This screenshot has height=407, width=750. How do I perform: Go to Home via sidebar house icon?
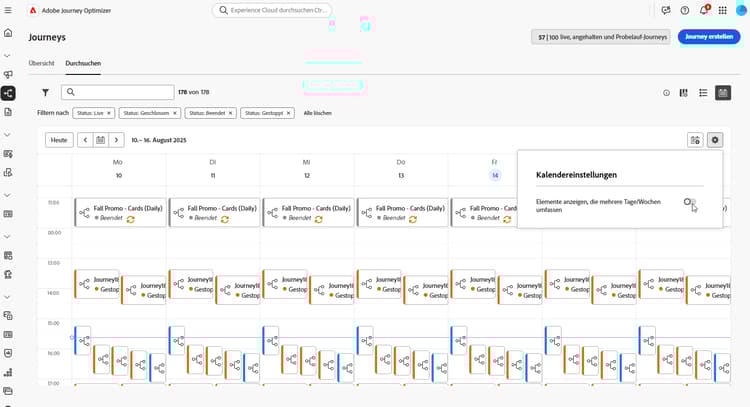pyautogui.click(x=8, y=33)
